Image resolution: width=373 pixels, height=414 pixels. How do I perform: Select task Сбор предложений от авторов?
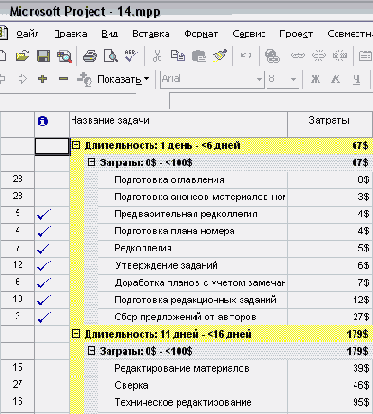[185, 317]
